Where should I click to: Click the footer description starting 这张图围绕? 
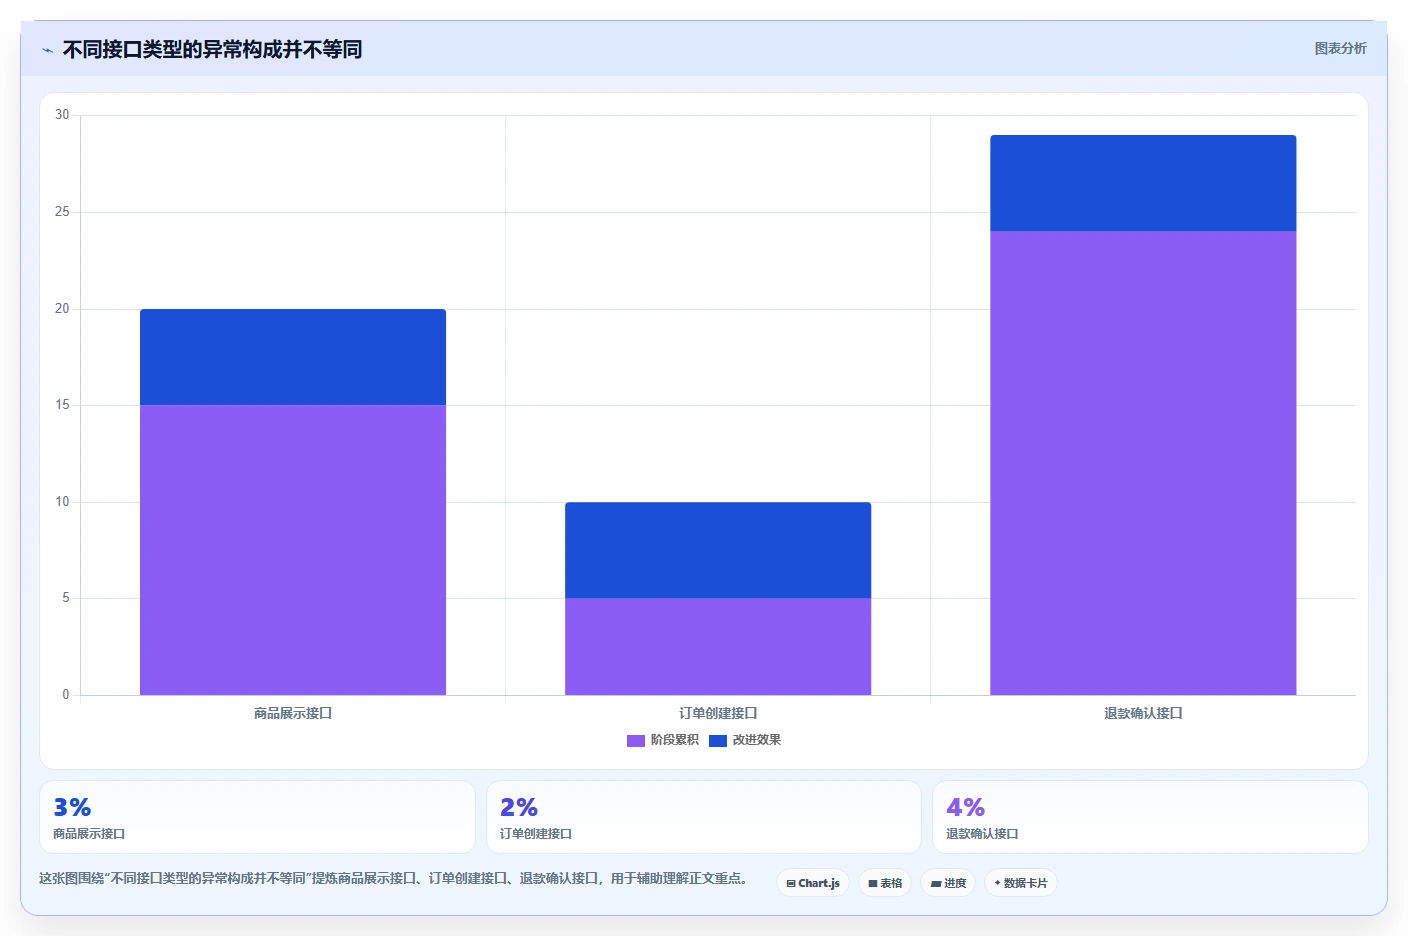393,879
